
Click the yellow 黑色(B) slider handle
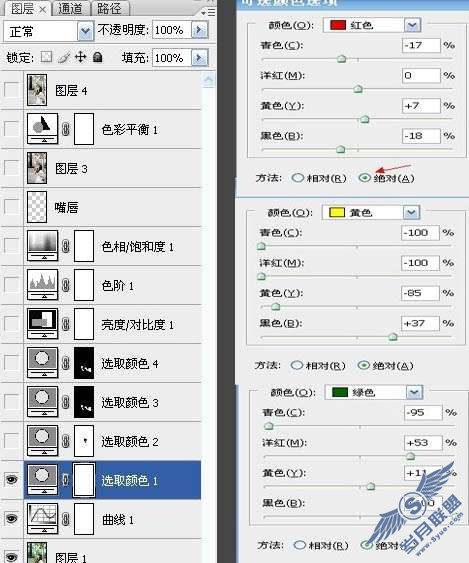pyautogui.click(x=393, y=337)
